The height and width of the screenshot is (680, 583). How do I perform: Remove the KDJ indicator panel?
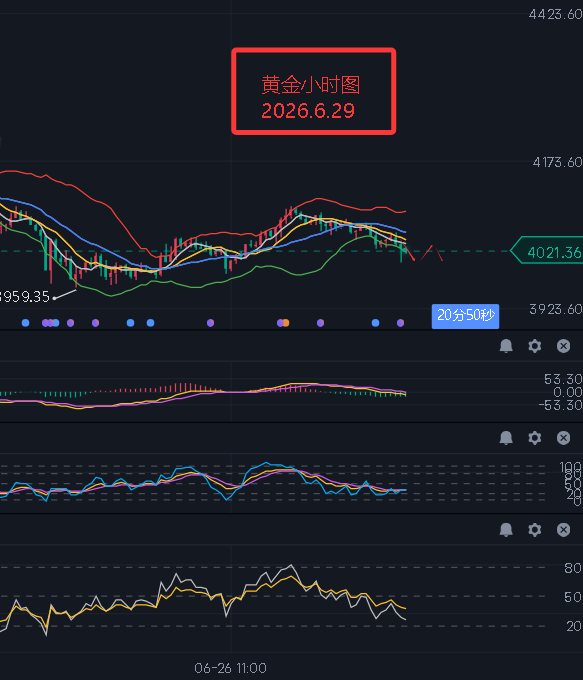coord(563,438)
